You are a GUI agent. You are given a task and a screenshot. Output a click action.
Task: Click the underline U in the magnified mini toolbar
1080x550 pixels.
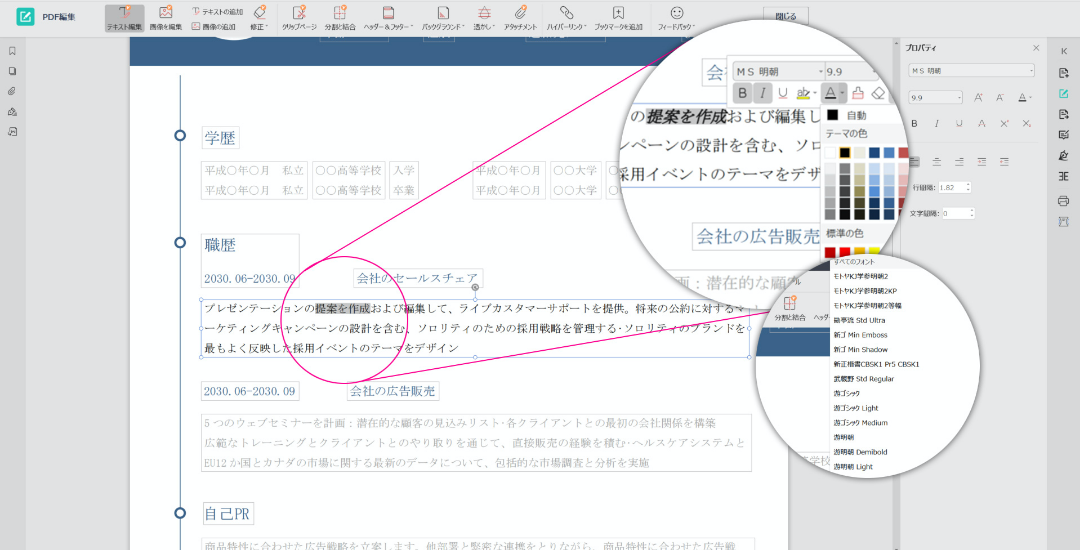782,93
